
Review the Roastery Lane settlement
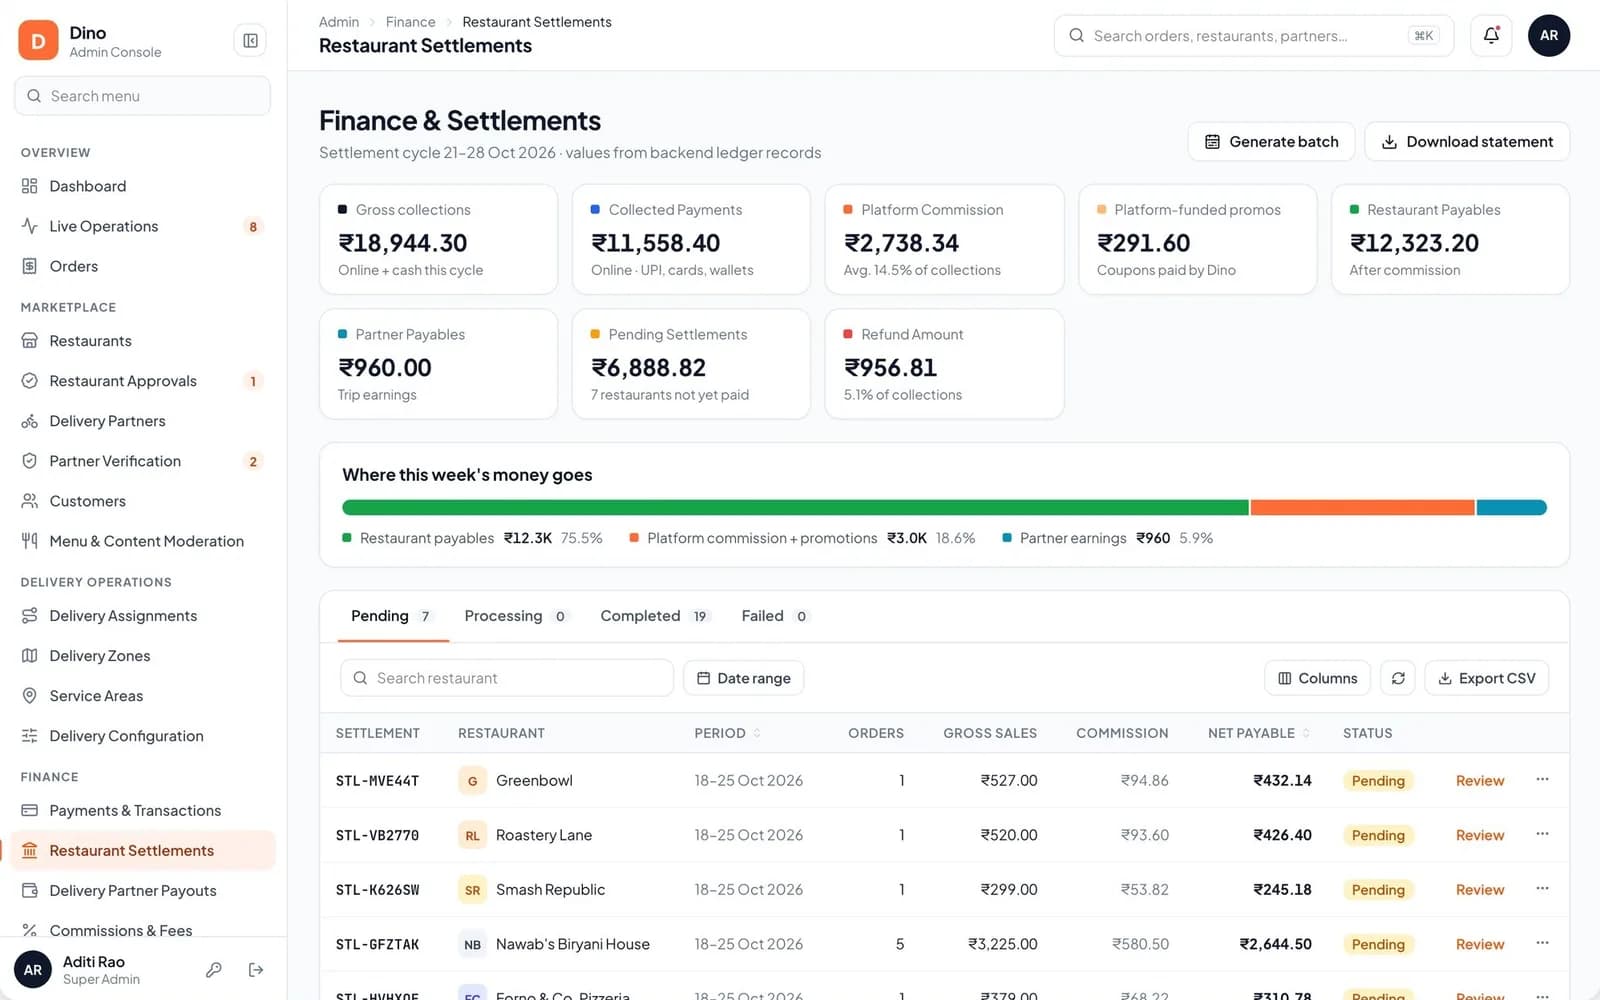pos(1480,835)
